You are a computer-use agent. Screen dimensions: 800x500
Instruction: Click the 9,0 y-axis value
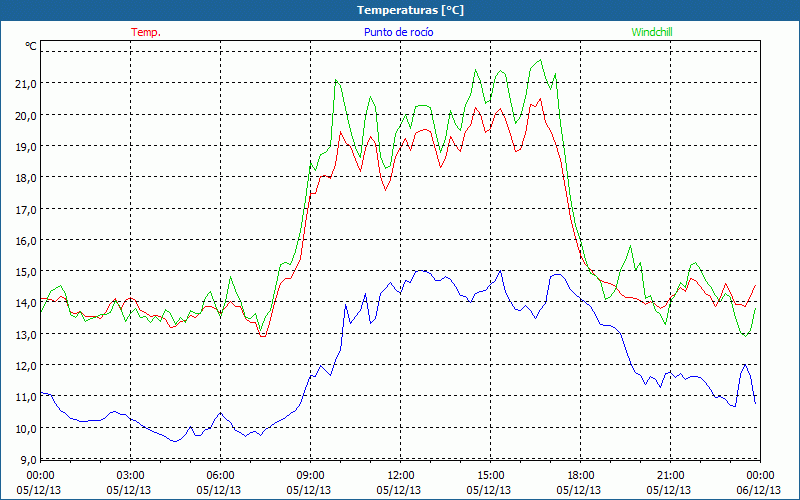coord(28,459)
